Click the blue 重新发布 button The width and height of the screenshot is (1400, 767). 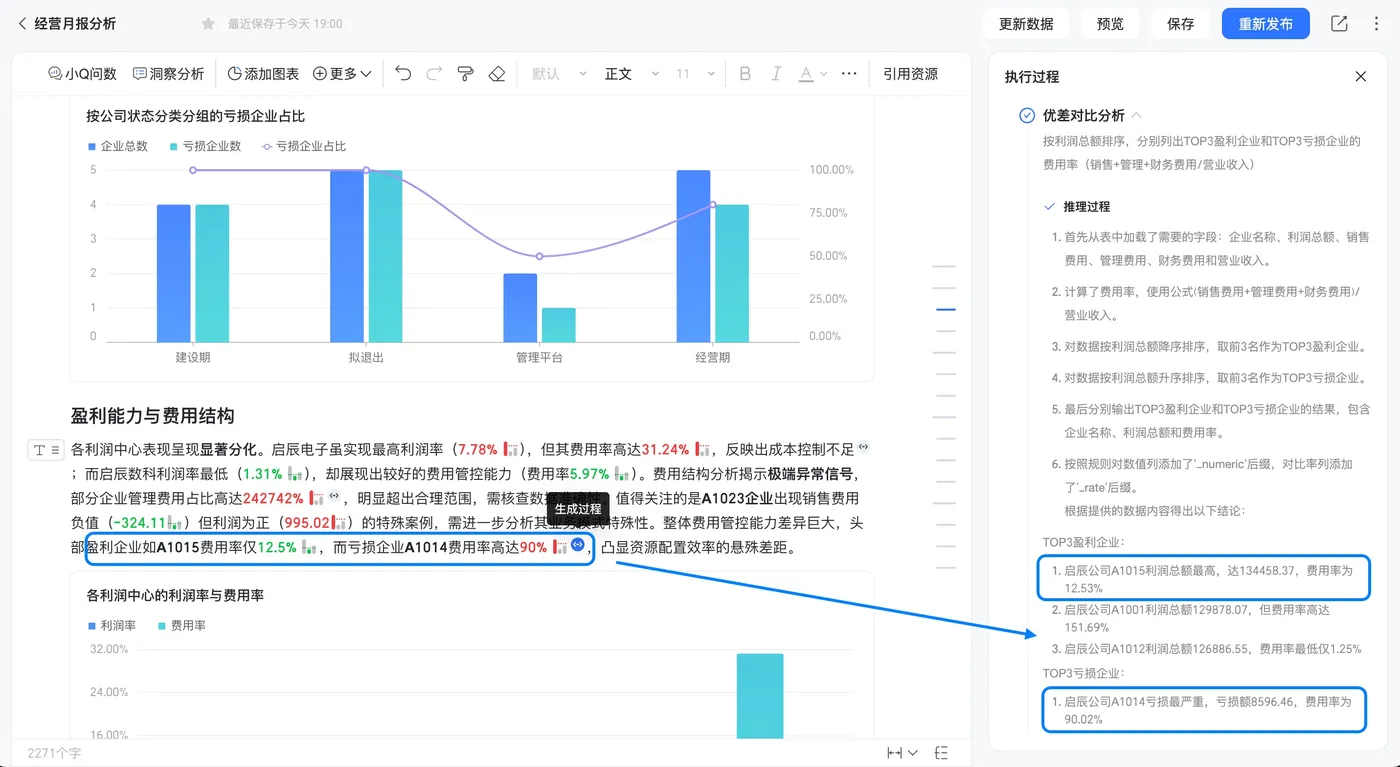(1266, 24)
